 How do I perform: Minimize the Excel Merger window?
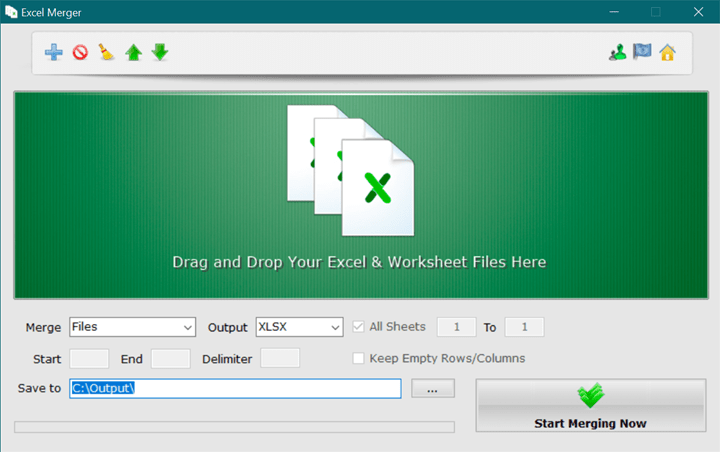point(614,12)
